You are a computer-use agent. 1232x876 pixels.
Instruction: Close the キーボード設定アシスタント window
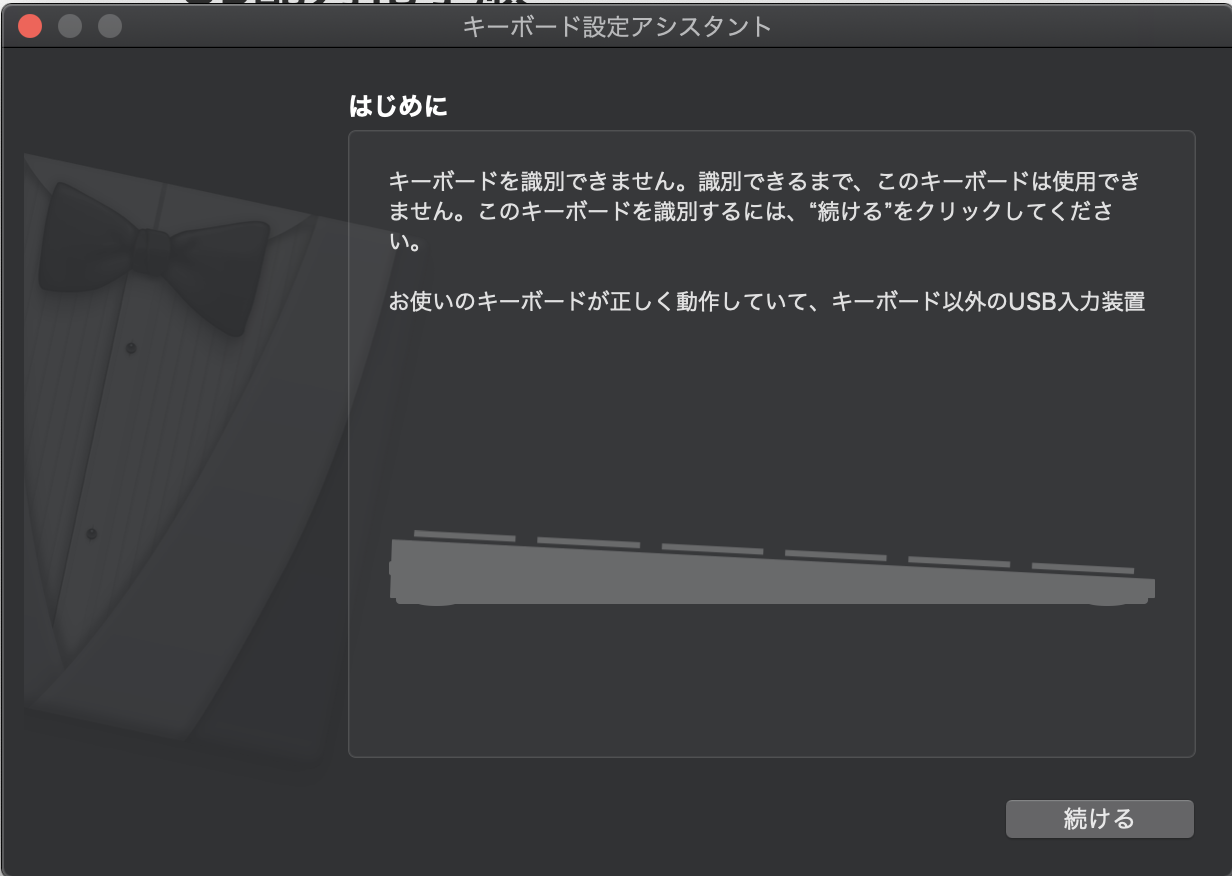(30, 26)
